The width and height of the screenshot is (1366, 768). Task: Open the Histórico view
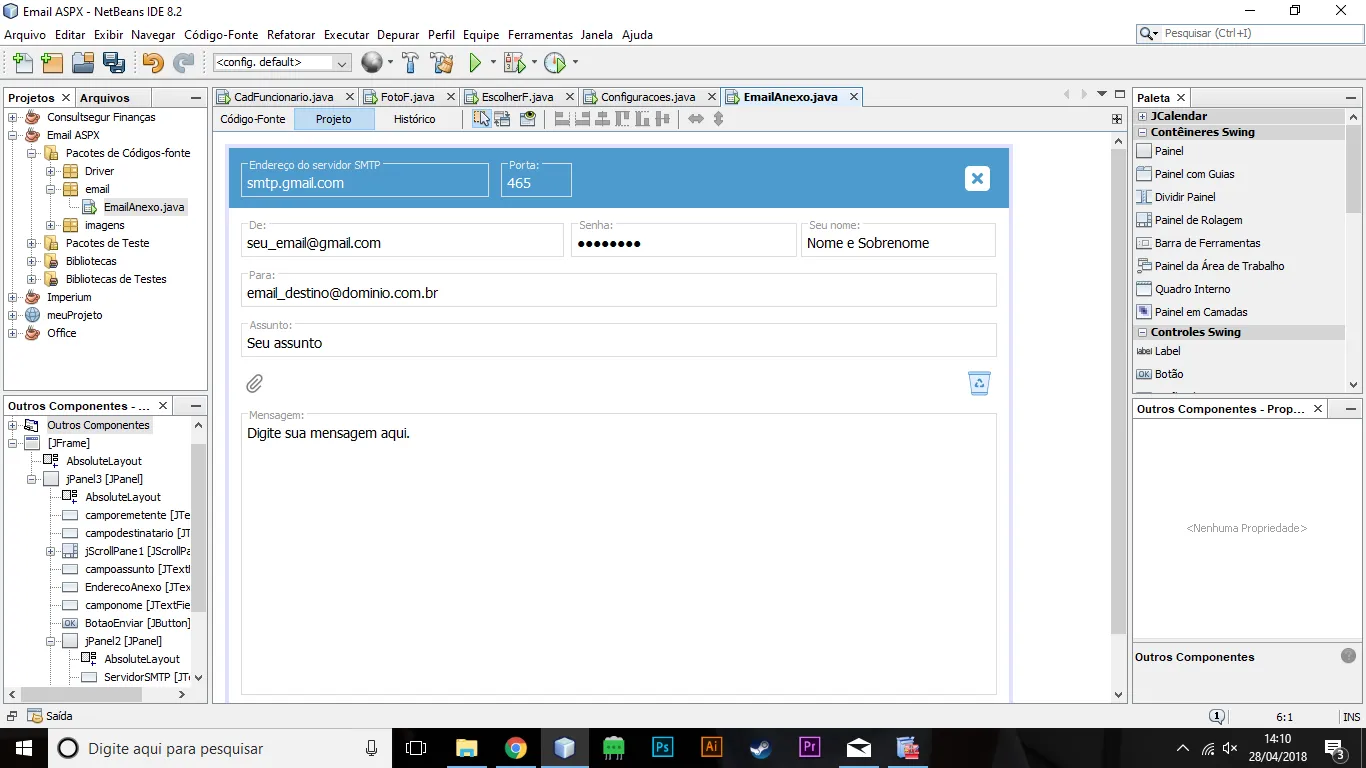coord(414,119)
